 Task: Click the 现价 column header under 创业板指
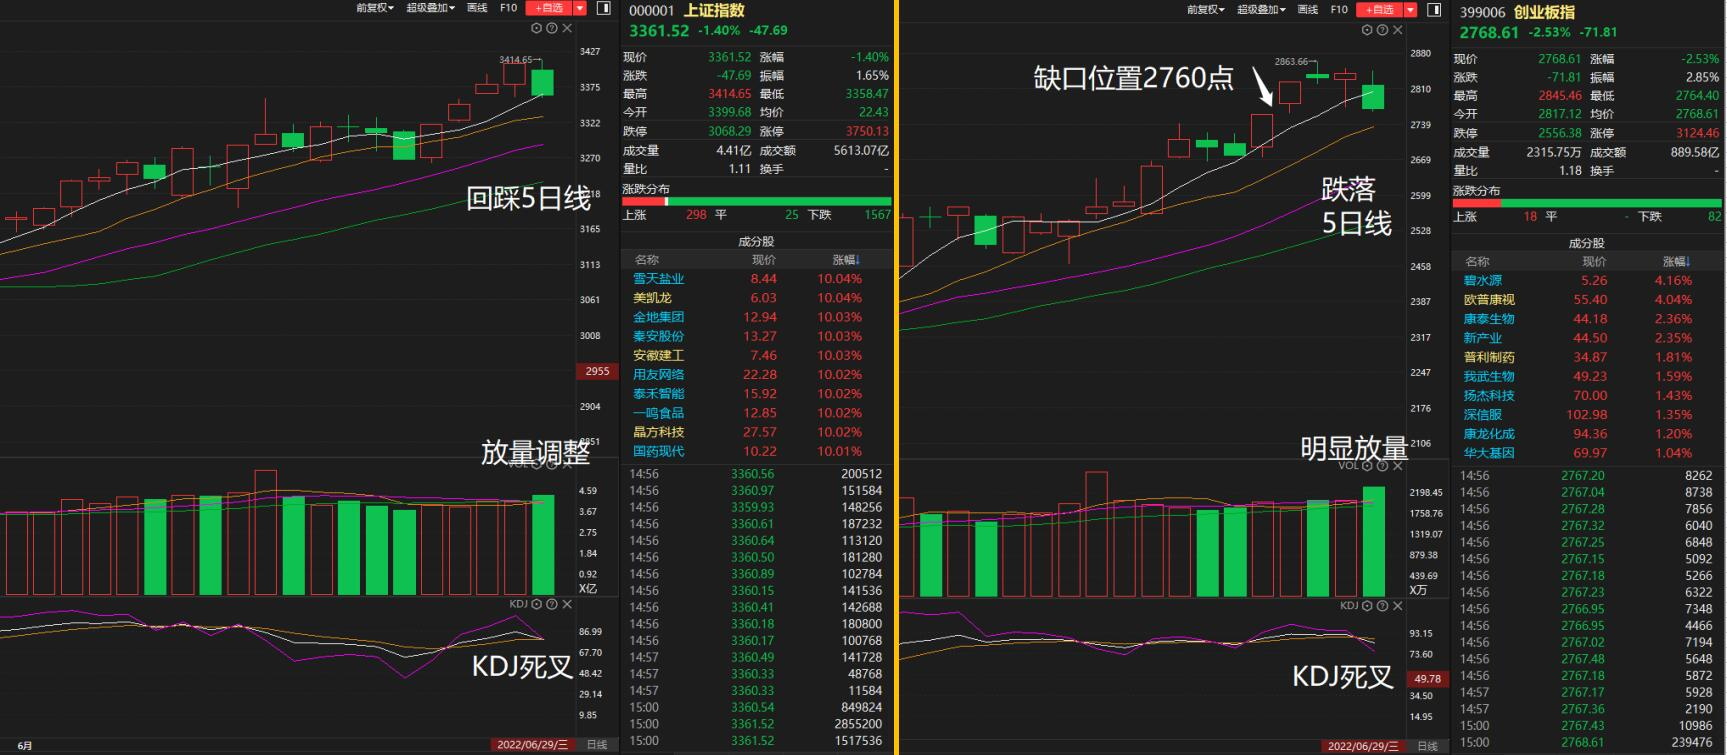(1595, 261)
